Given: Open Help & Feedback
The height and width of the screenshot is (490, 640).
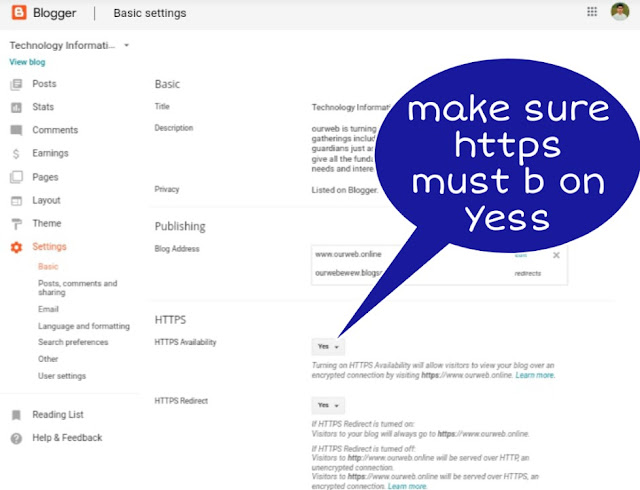Looking at the screenshot, I should click(67, 438).
